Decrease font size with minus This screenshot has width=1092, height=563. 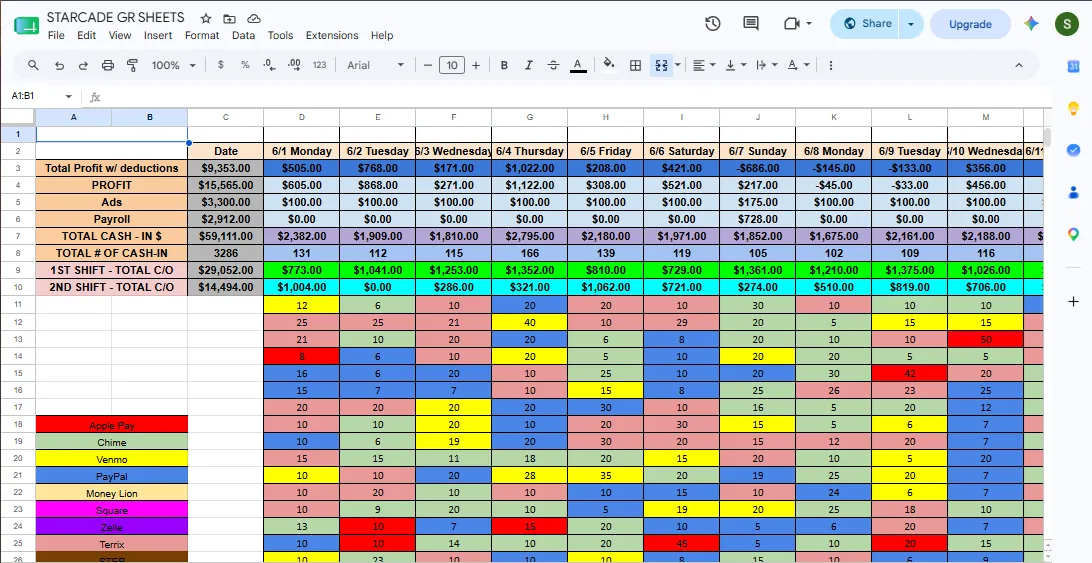[428, 65]
